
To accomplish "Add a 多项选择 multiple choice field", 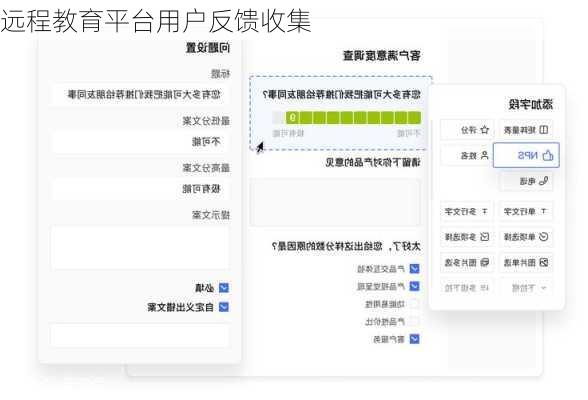I will (466, 237).
